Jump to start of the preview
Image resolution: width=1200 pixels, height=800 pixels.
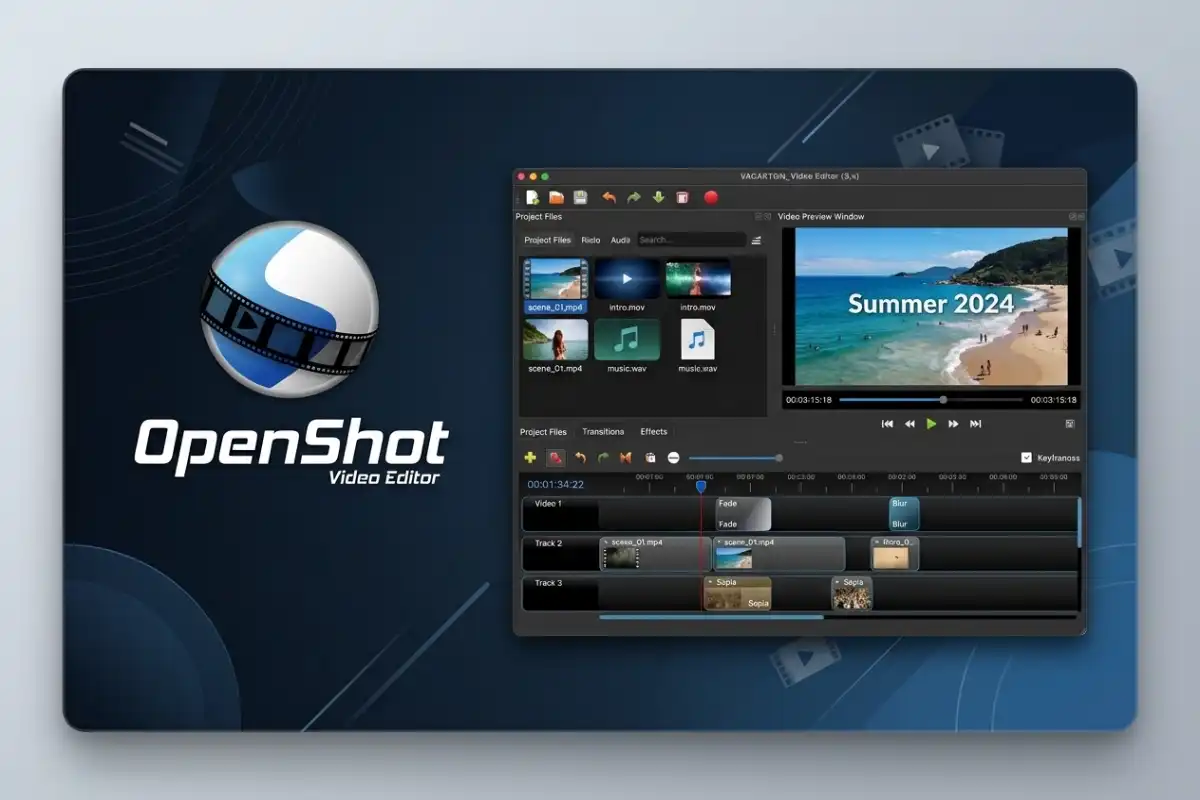887,424
